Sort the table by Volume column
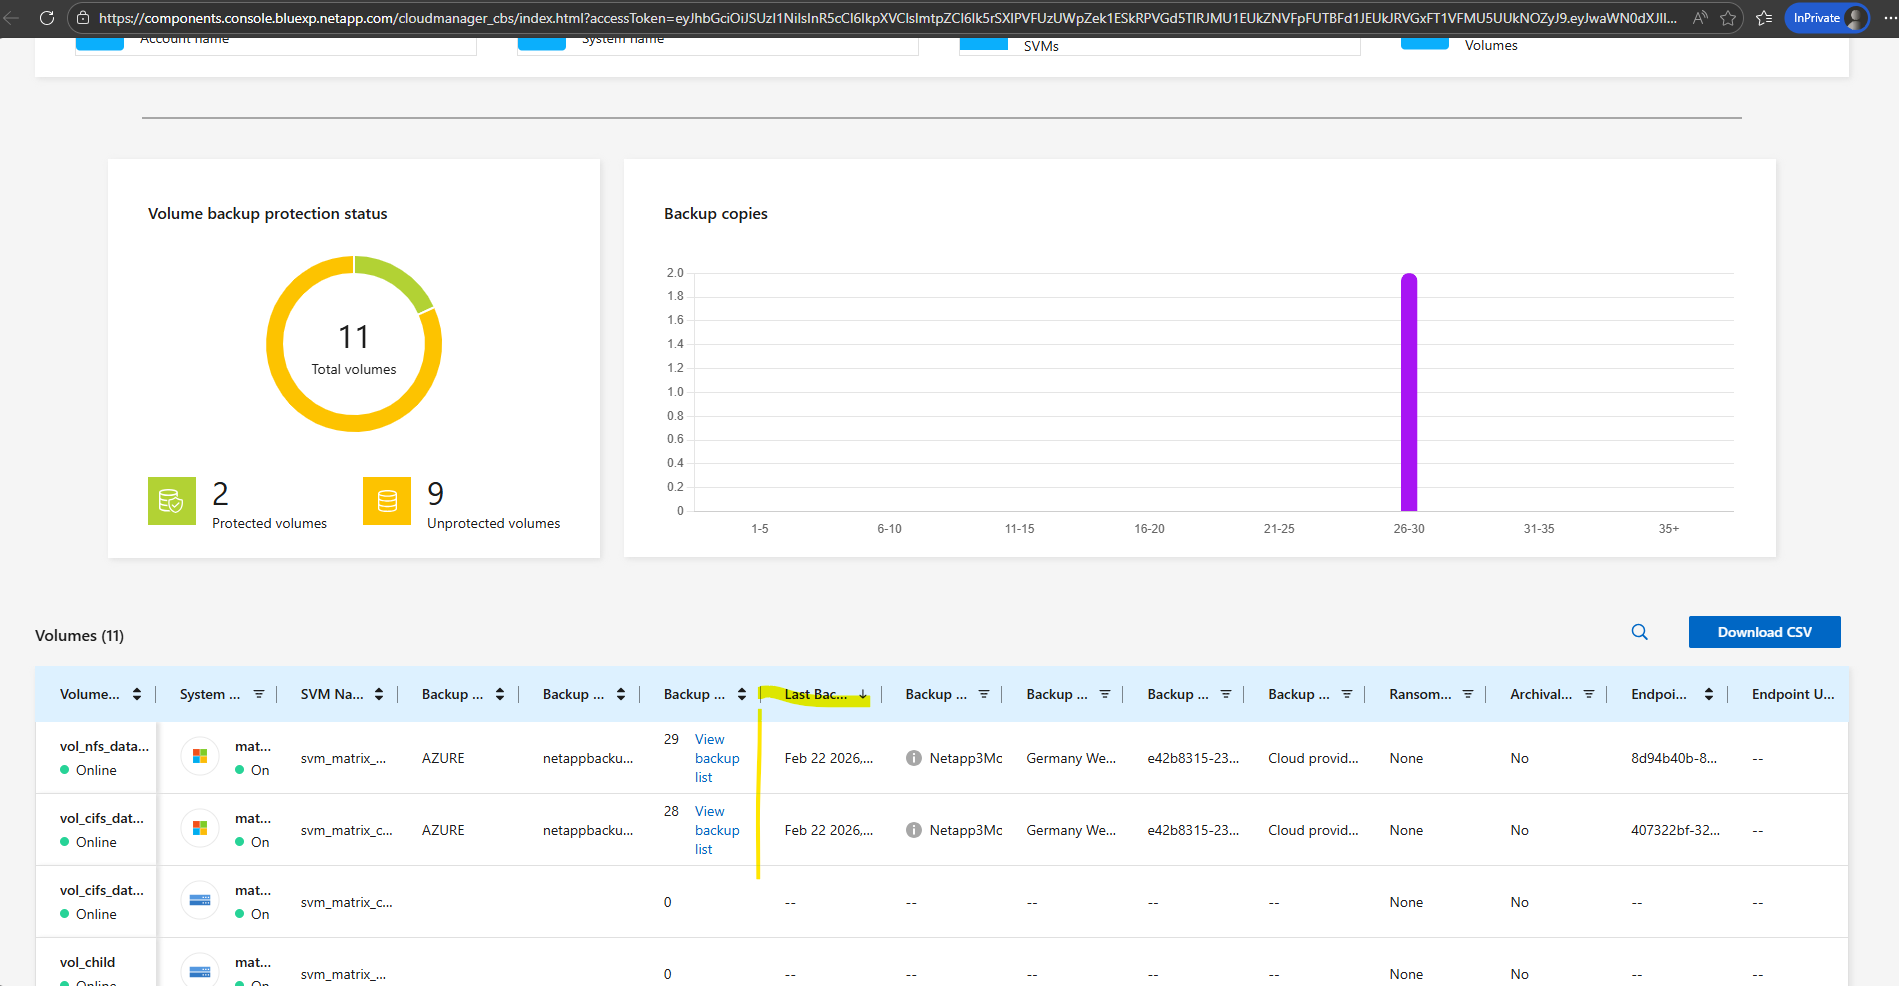The width and height of the screenshot is (1899, 986). 137,694
